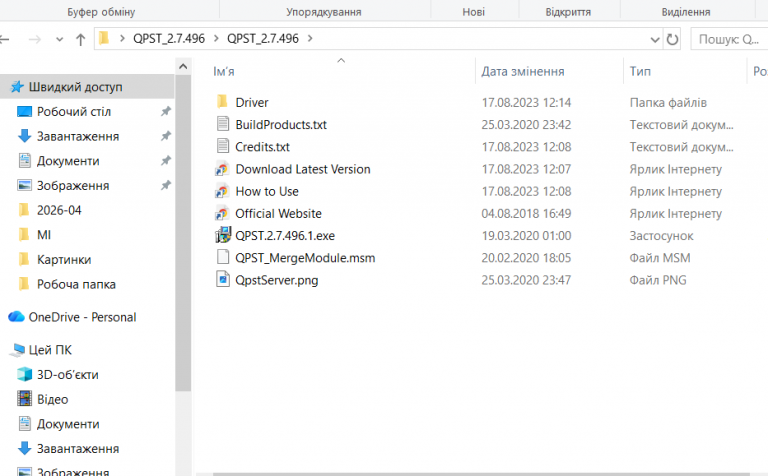Image resolution: width=768 pixels, height=476 pixels.
Task: Select Download Latest Version shortcut icon
Action: click(222, 169)
